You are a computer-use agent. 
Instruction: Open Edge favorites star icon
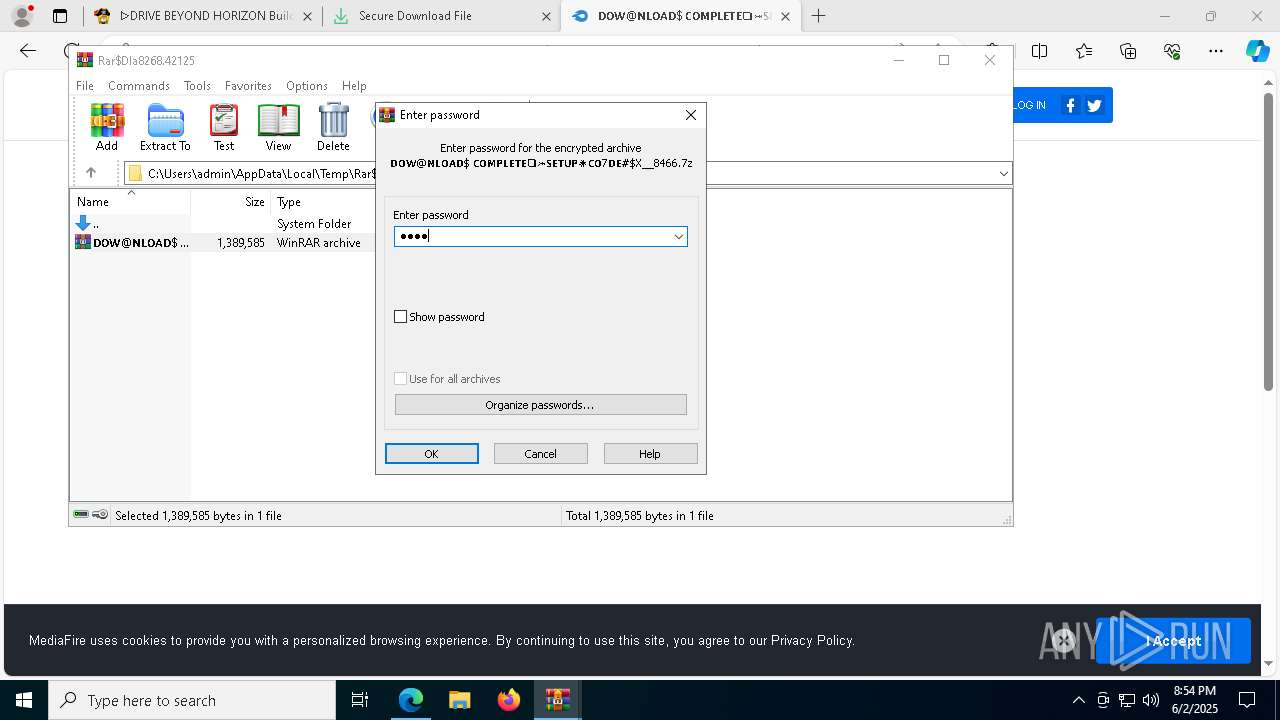click(x=1084, y=51)
